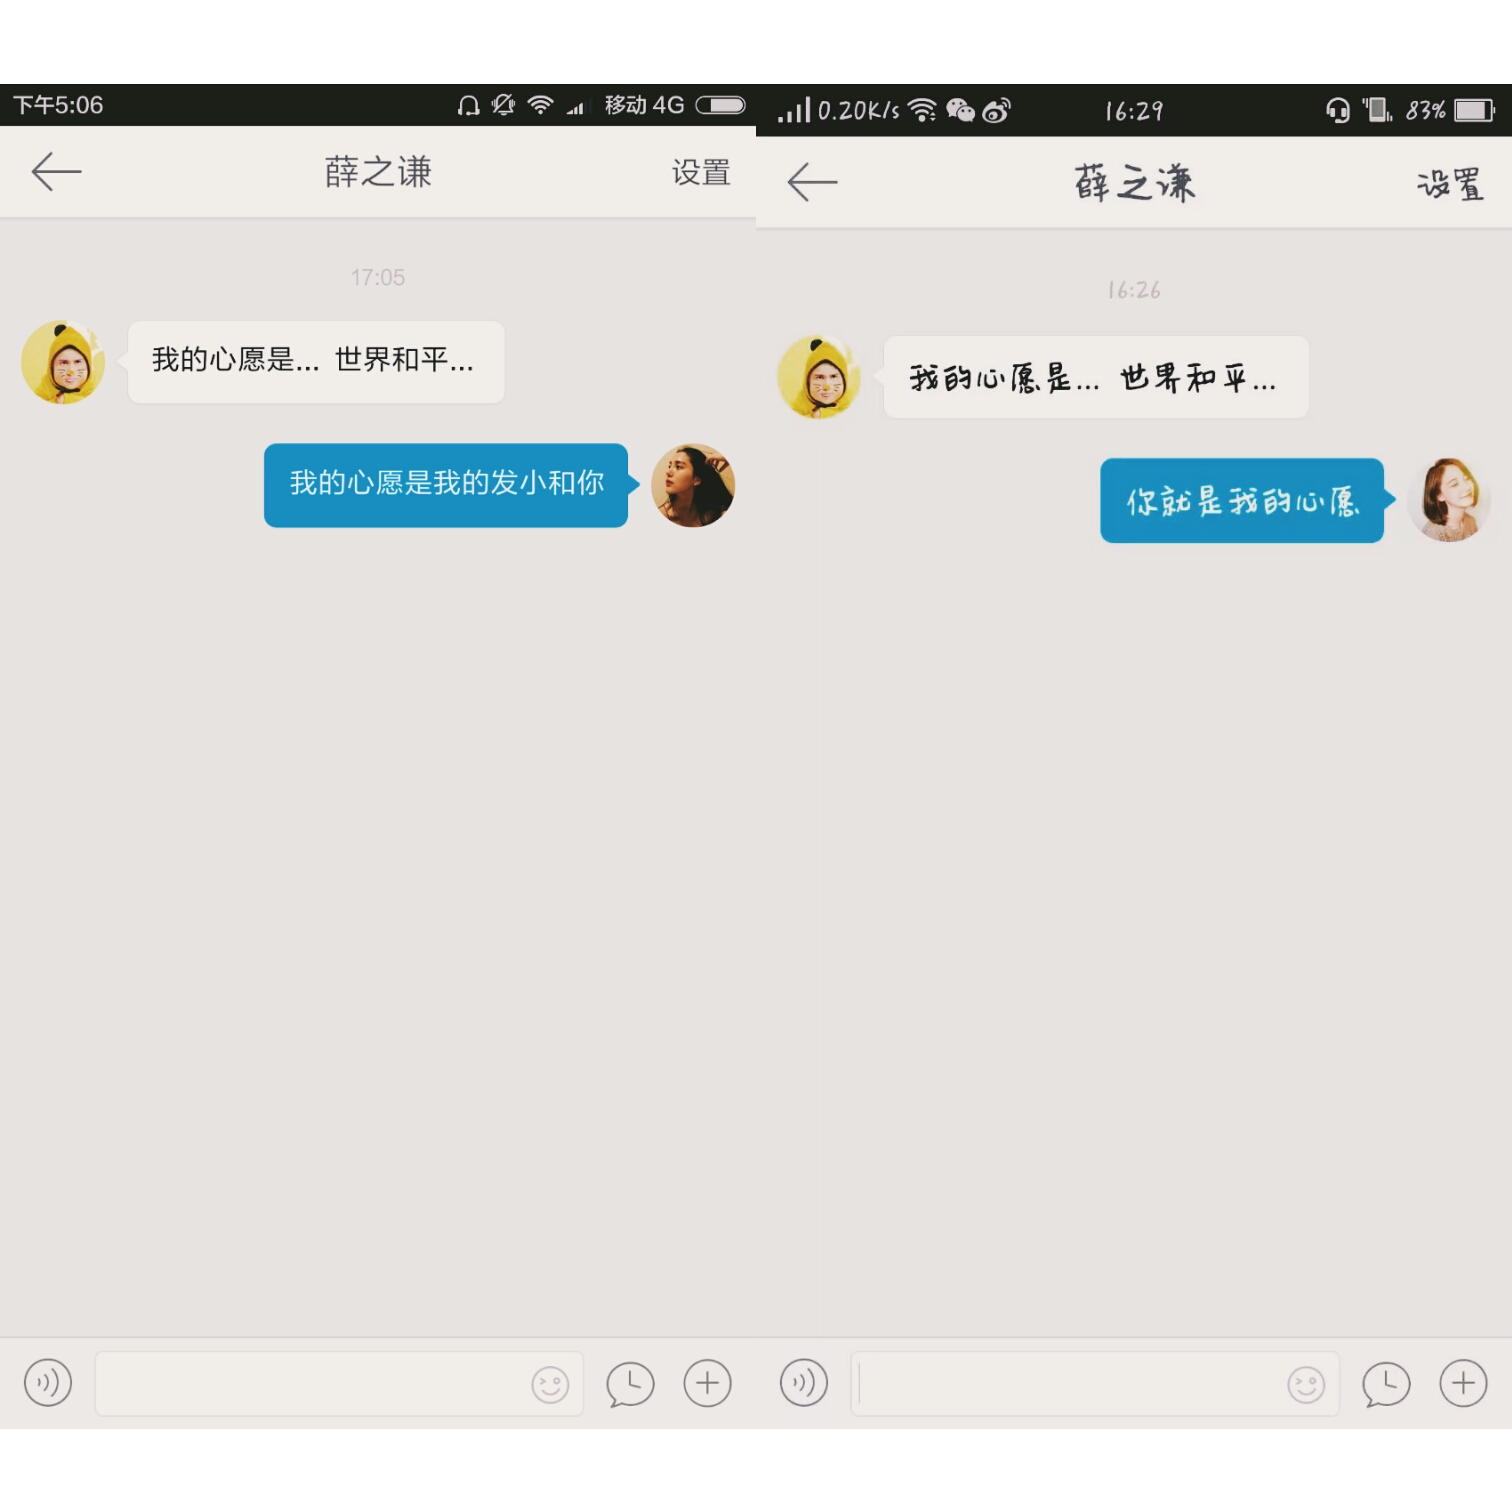
Task: Tap the back arrow in the right chat
Action: point(812,182)
